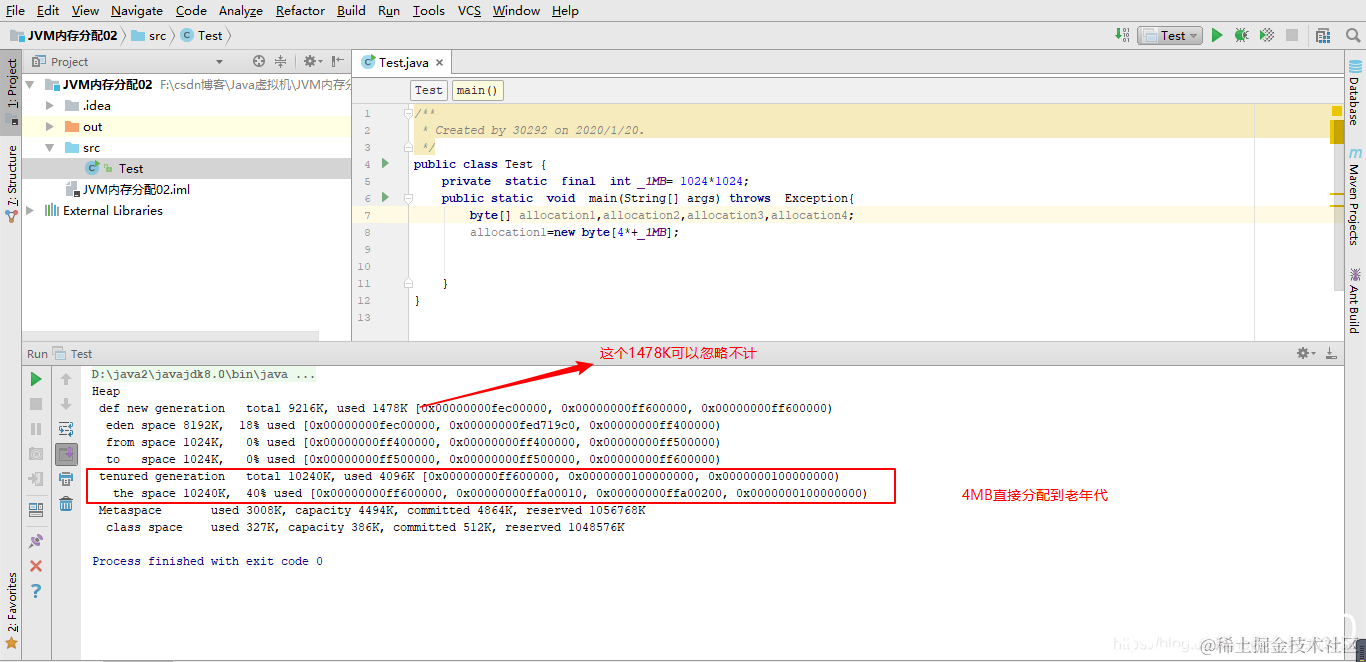Viewport: 1366px width, 662px height.
Task: Open Project panel gear settings dropdown
Action: click(x=315, y=61)
